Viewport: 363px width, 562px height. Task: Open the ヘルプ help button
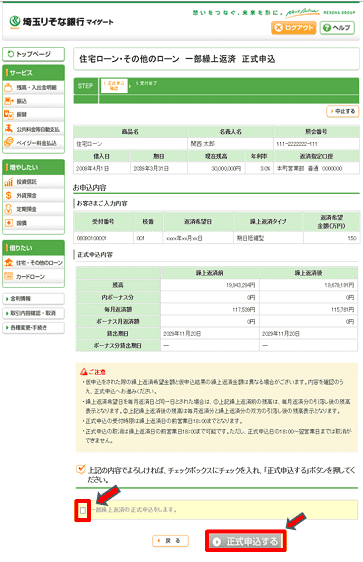point(337,28)
